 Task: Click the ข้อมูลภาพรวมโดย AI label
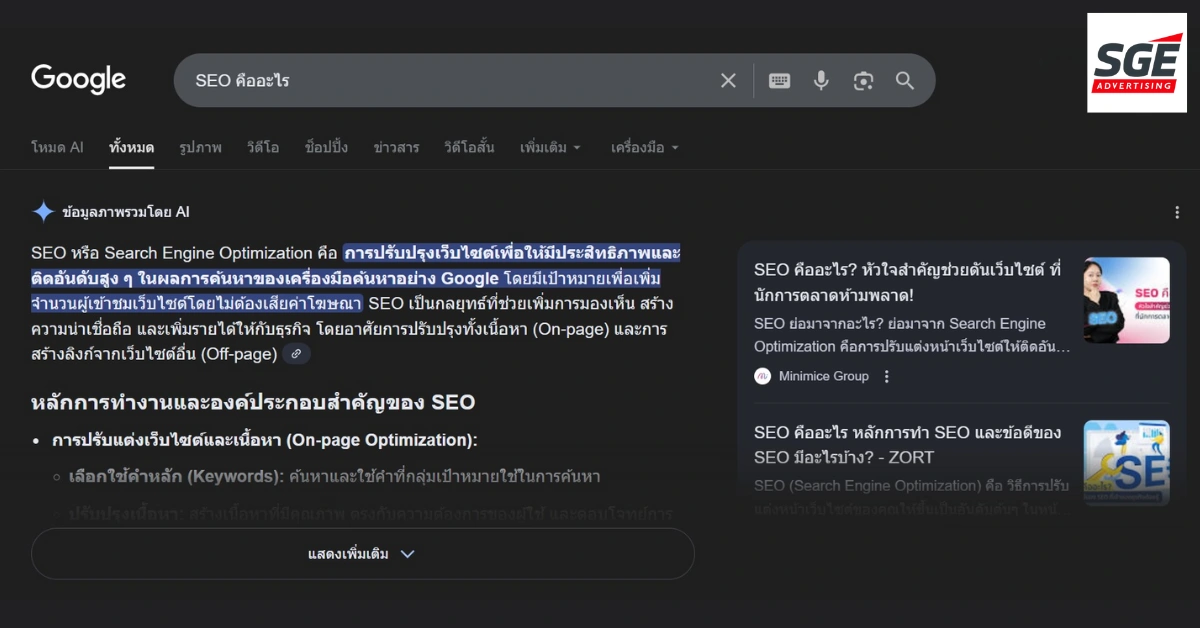(126, 212)
